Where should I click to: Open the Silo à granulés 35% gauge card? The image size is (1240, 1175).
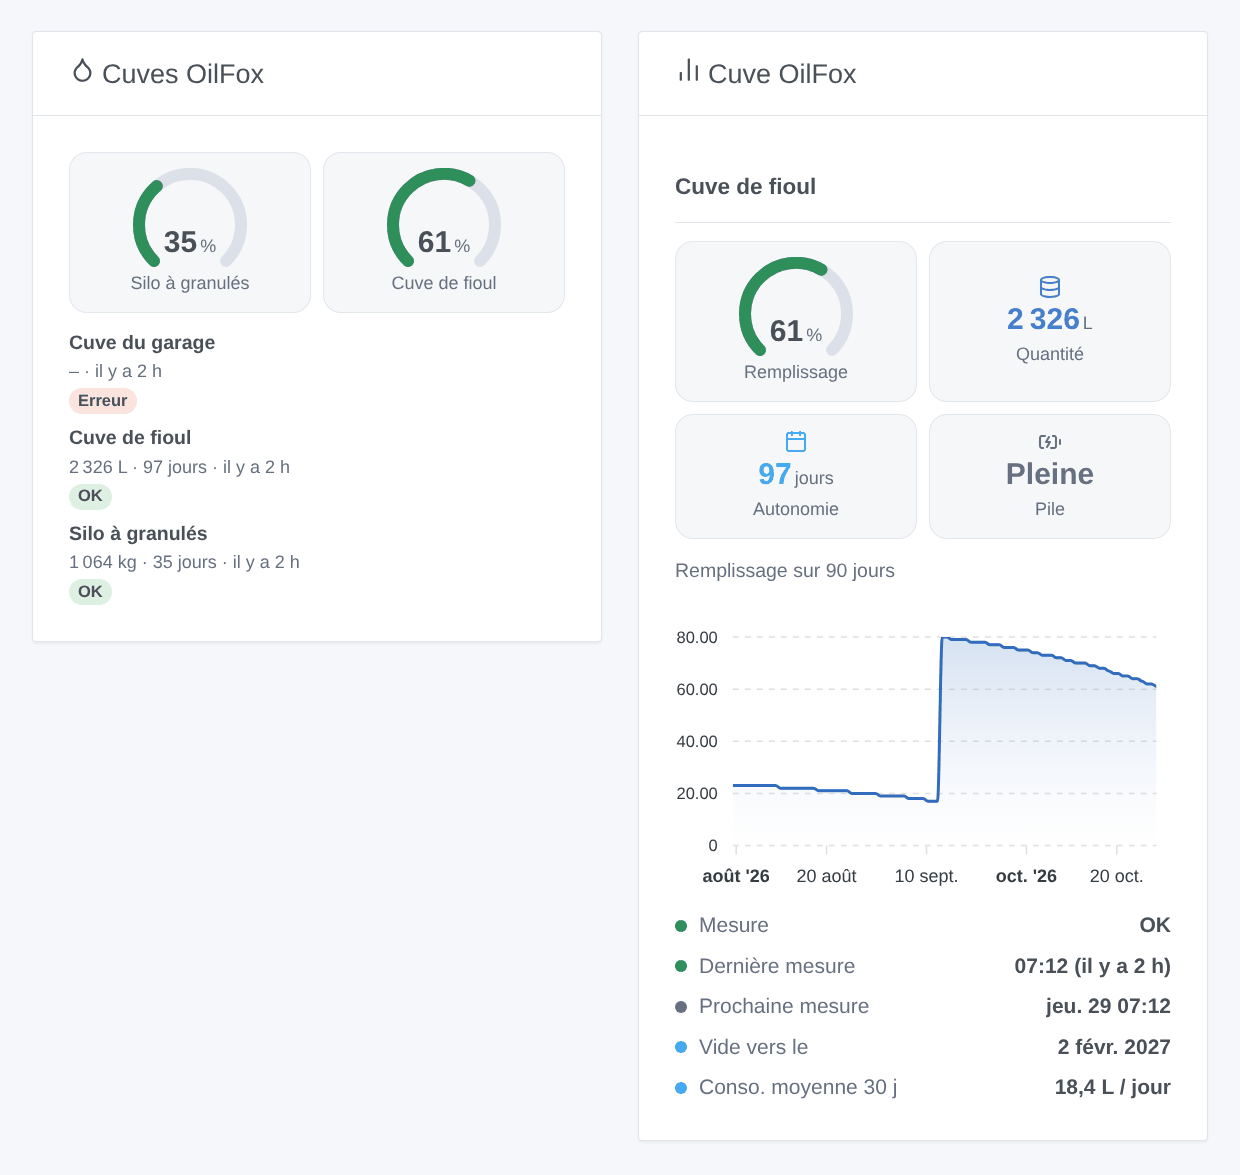click(x=190, y=232)
